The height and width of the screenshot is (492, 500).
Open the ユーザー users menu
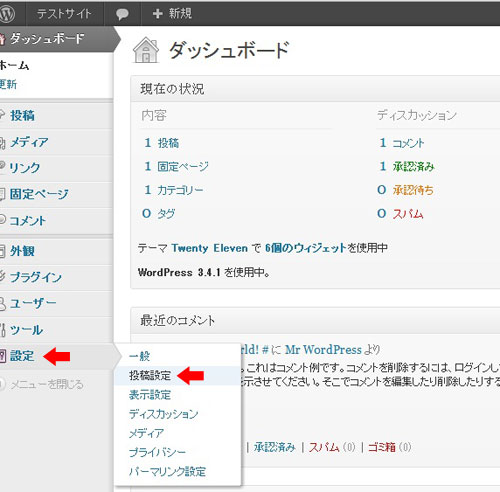33,303
